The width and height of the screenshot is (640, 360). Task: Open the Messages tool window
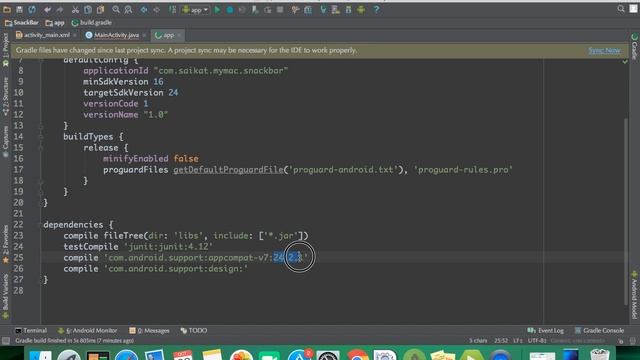point(149,330)
